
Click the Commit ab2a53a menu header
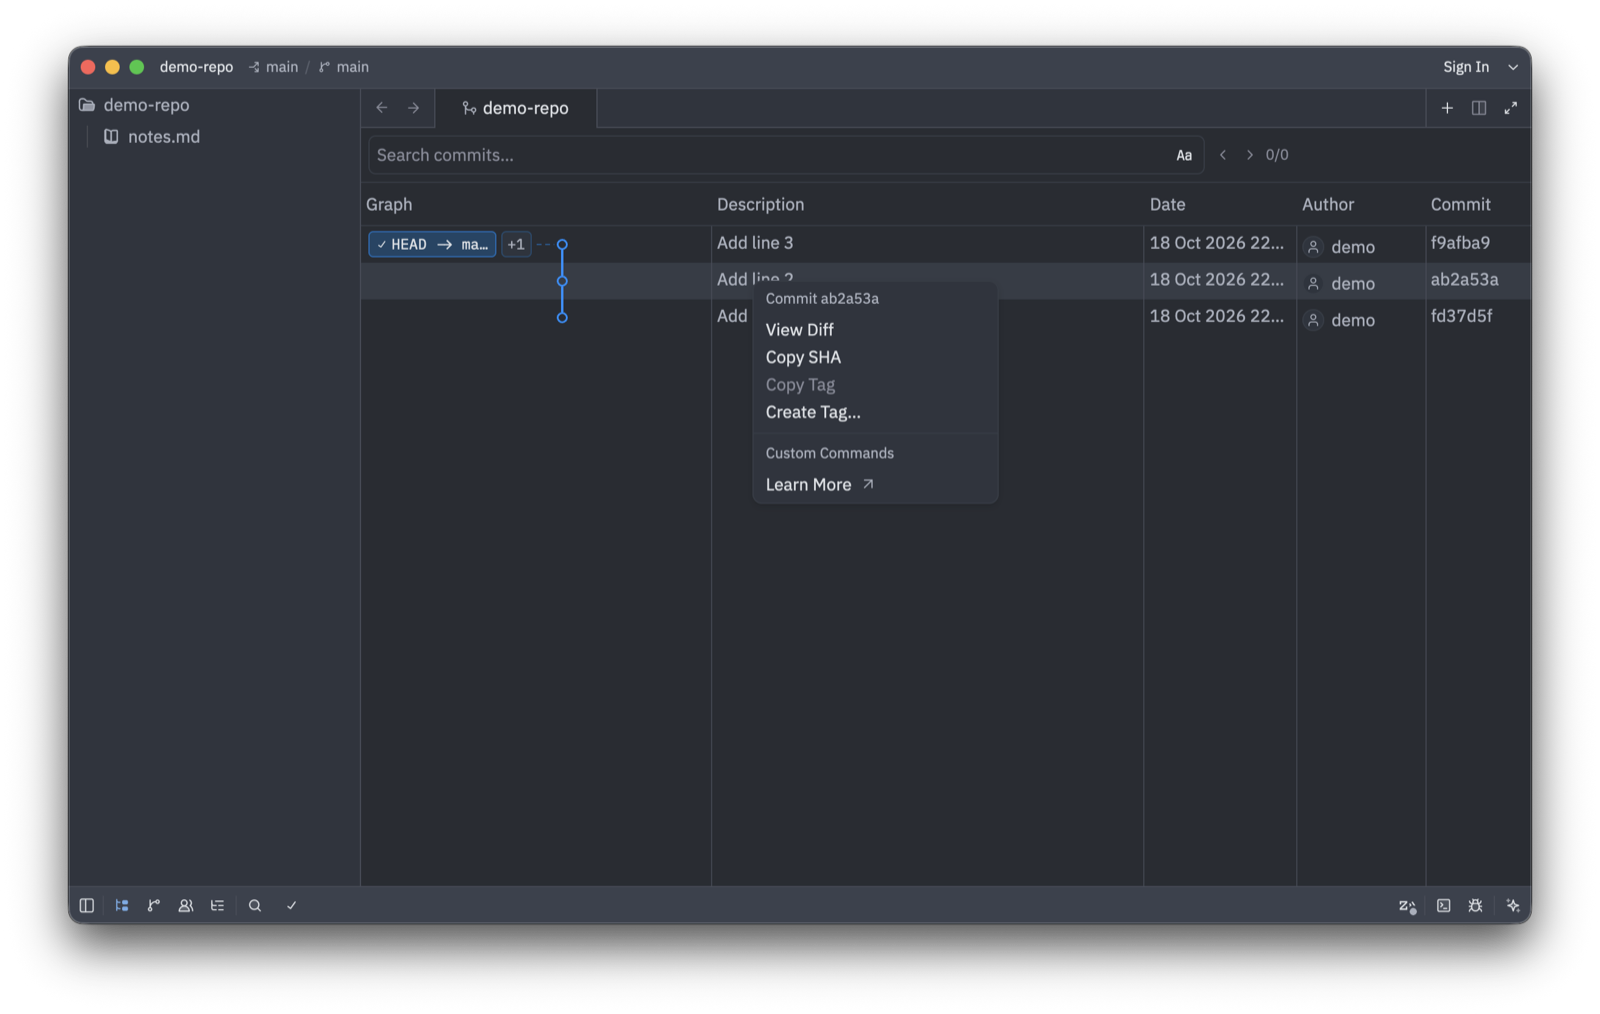pyautogui.click(x=822, y=299)
